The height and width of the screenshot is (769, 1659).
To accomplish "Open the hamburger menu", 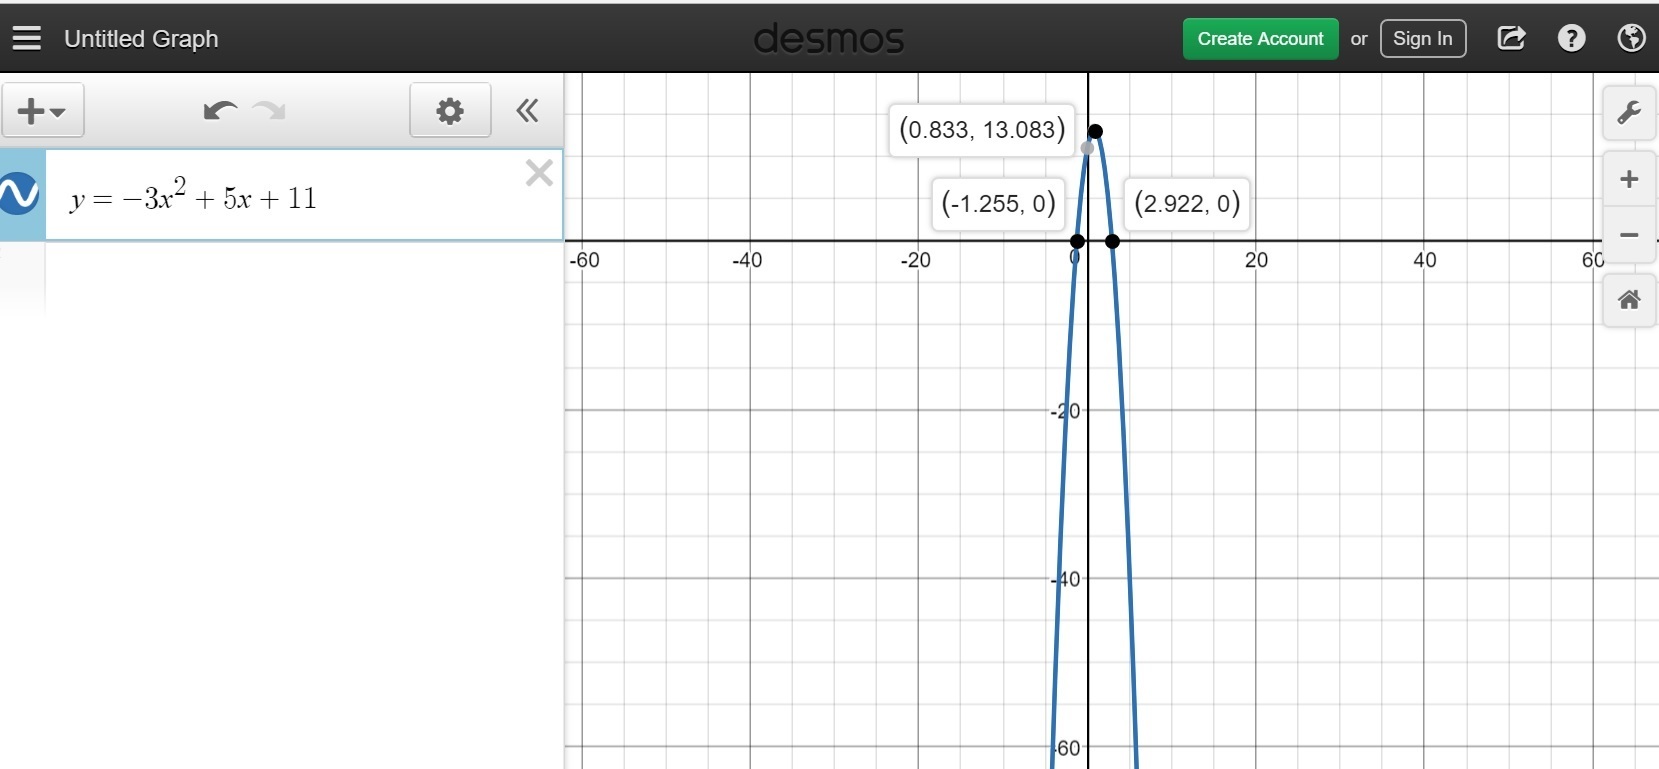I will 27,38.
